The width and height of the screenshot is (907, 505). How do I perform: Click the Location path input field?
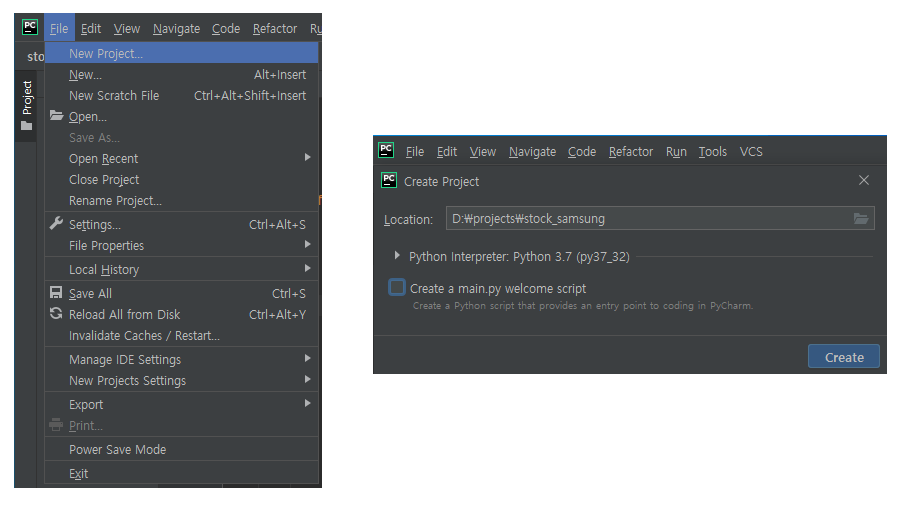[660, 218]
